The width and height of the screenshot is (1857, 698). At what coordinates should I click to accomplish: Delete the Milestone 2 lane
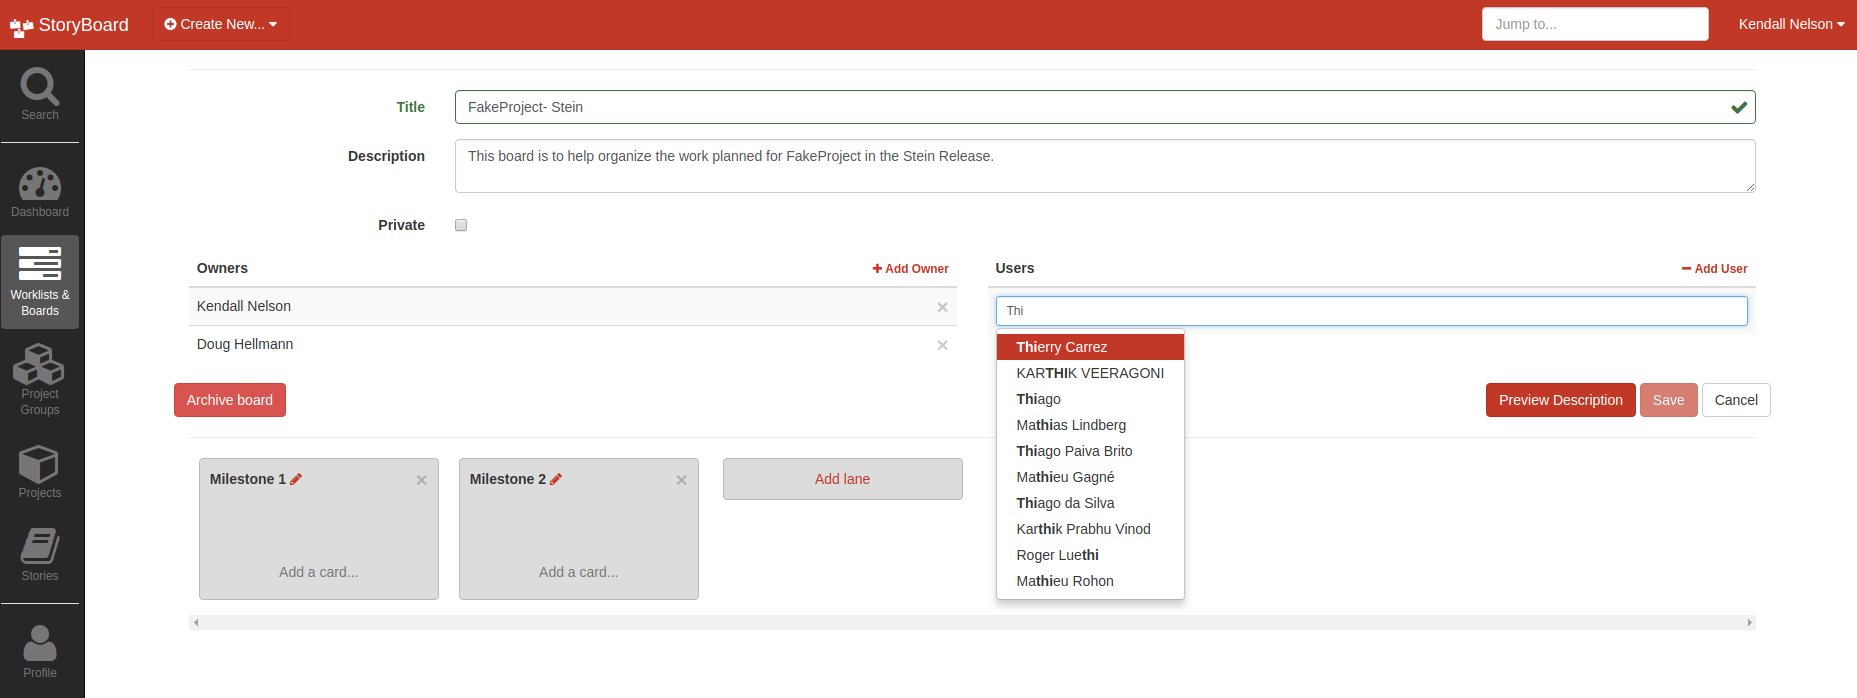tap(681, 480)
